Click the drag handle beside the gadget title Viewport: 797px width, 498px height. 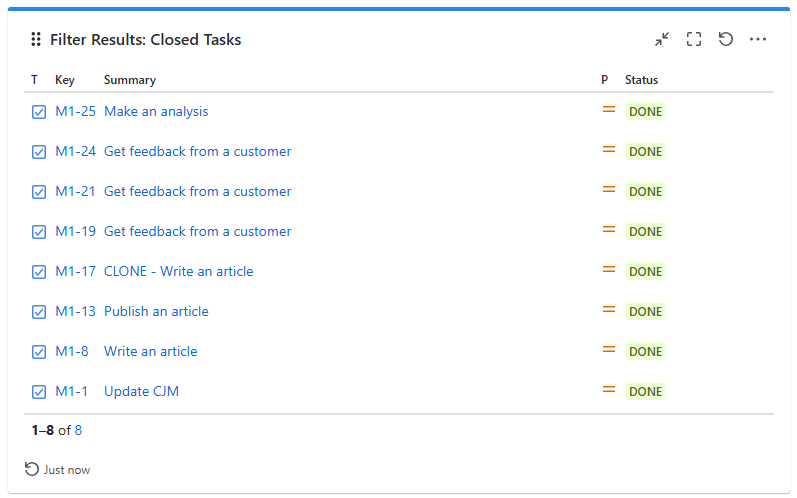click(x=36, y=40)
